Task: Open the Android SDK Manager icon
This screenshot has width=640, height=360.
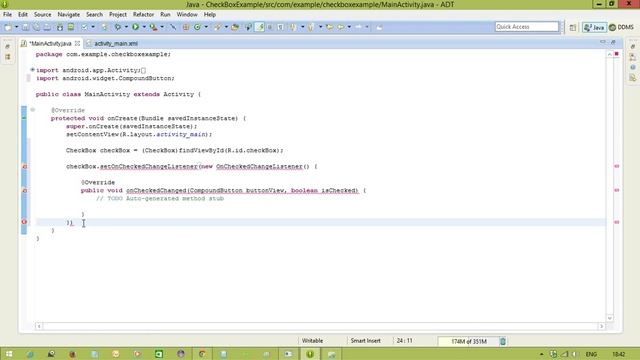Action: click(x=60, y=27)
